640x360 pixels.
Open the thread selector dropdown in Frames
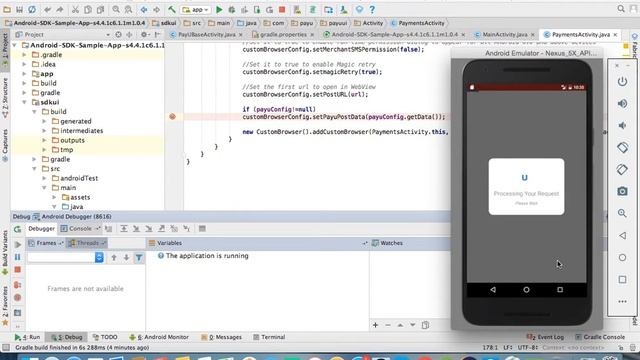99,257
